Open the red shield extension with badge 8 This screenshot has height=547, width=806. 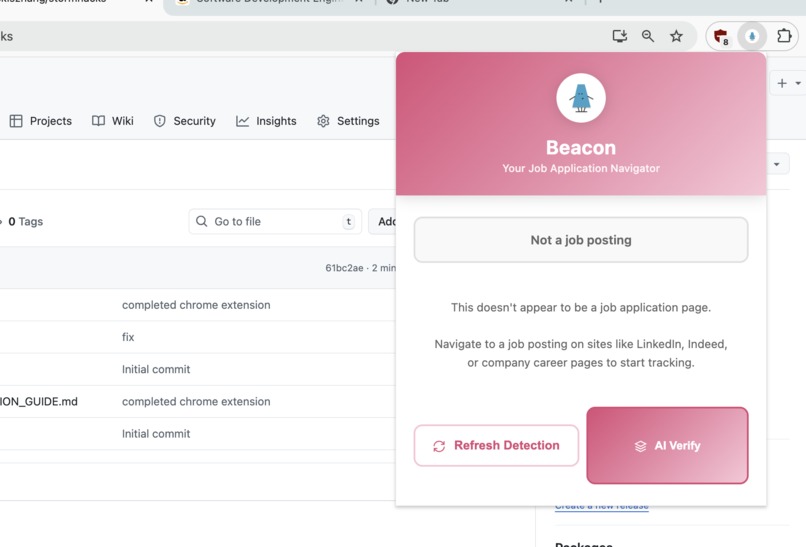[x=721, y=37]
